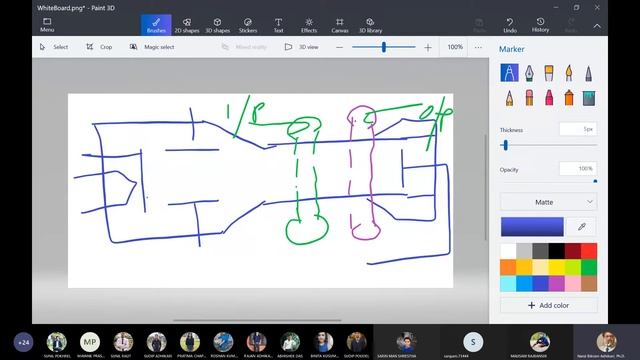Pick the light gray color swatch
Viewport: 640px width, 360px height.
click(x=524, y=251)
